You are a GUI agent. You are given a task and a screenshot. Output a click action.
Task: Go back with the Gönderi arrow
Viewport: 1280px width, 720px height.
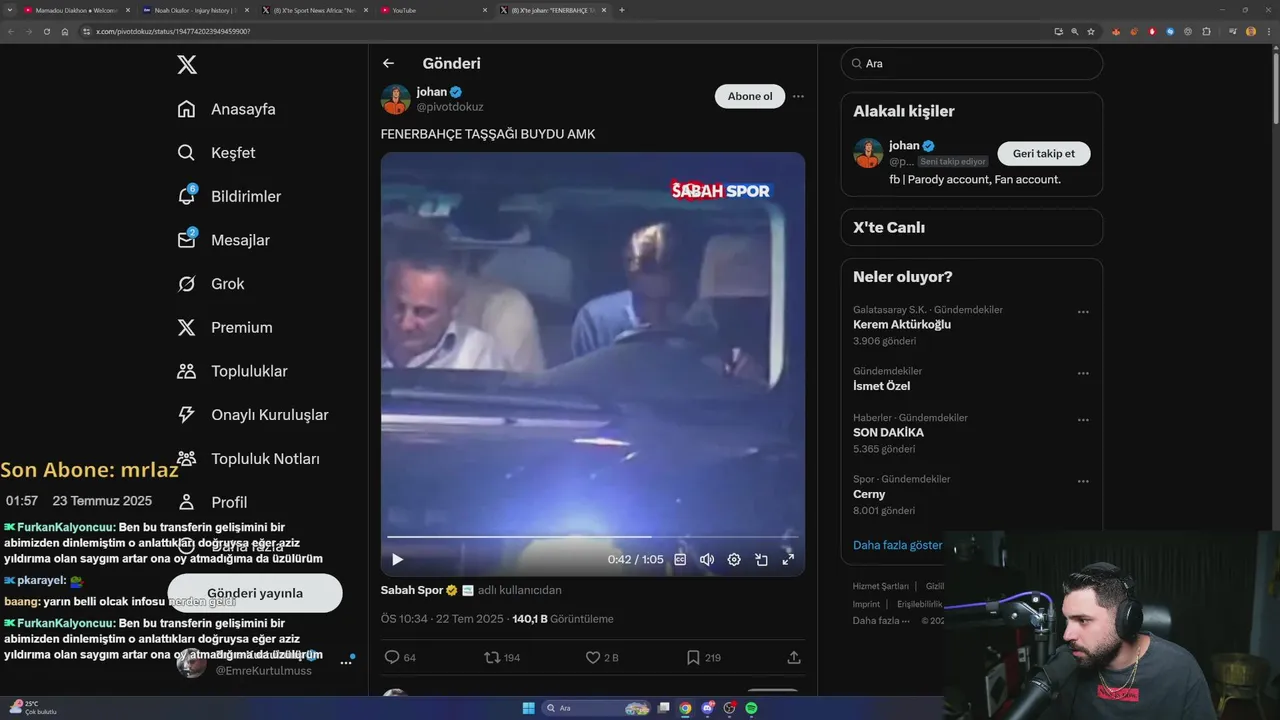pyautogui.click(x=388, y=63)
